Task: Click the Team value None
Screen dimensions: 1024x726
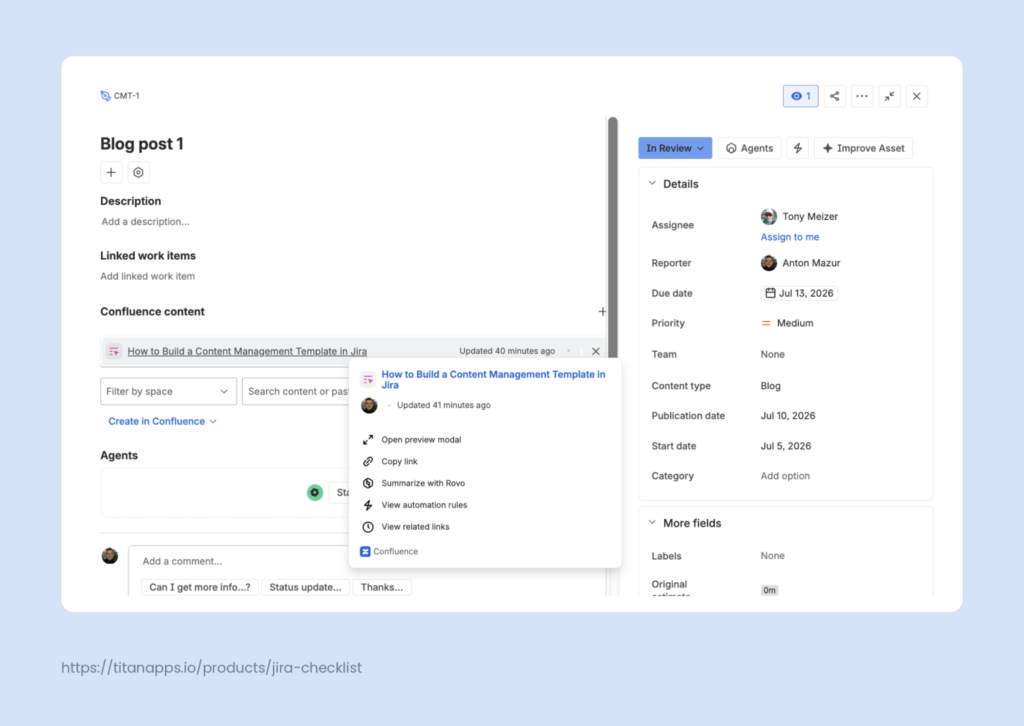Action: coord(773,355)
